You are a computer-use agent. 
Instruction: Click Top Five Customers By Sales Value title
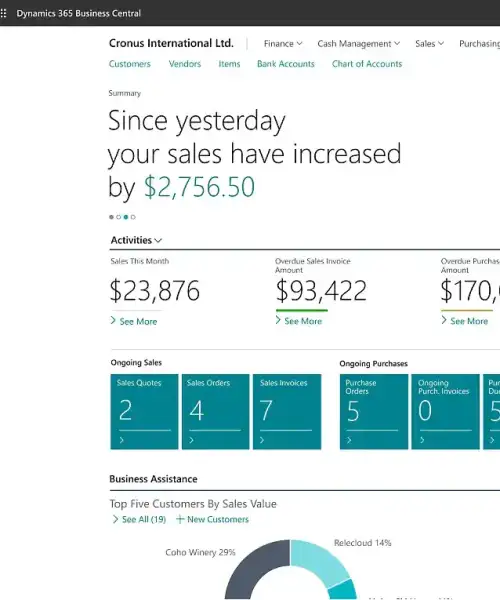click(x=193, y=504)
